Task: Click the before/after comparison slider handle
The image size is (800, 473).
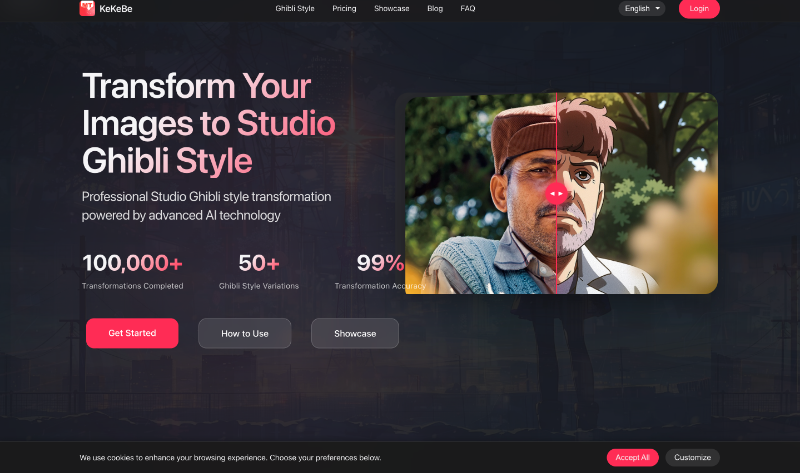Action: click(x=556, y=193)
